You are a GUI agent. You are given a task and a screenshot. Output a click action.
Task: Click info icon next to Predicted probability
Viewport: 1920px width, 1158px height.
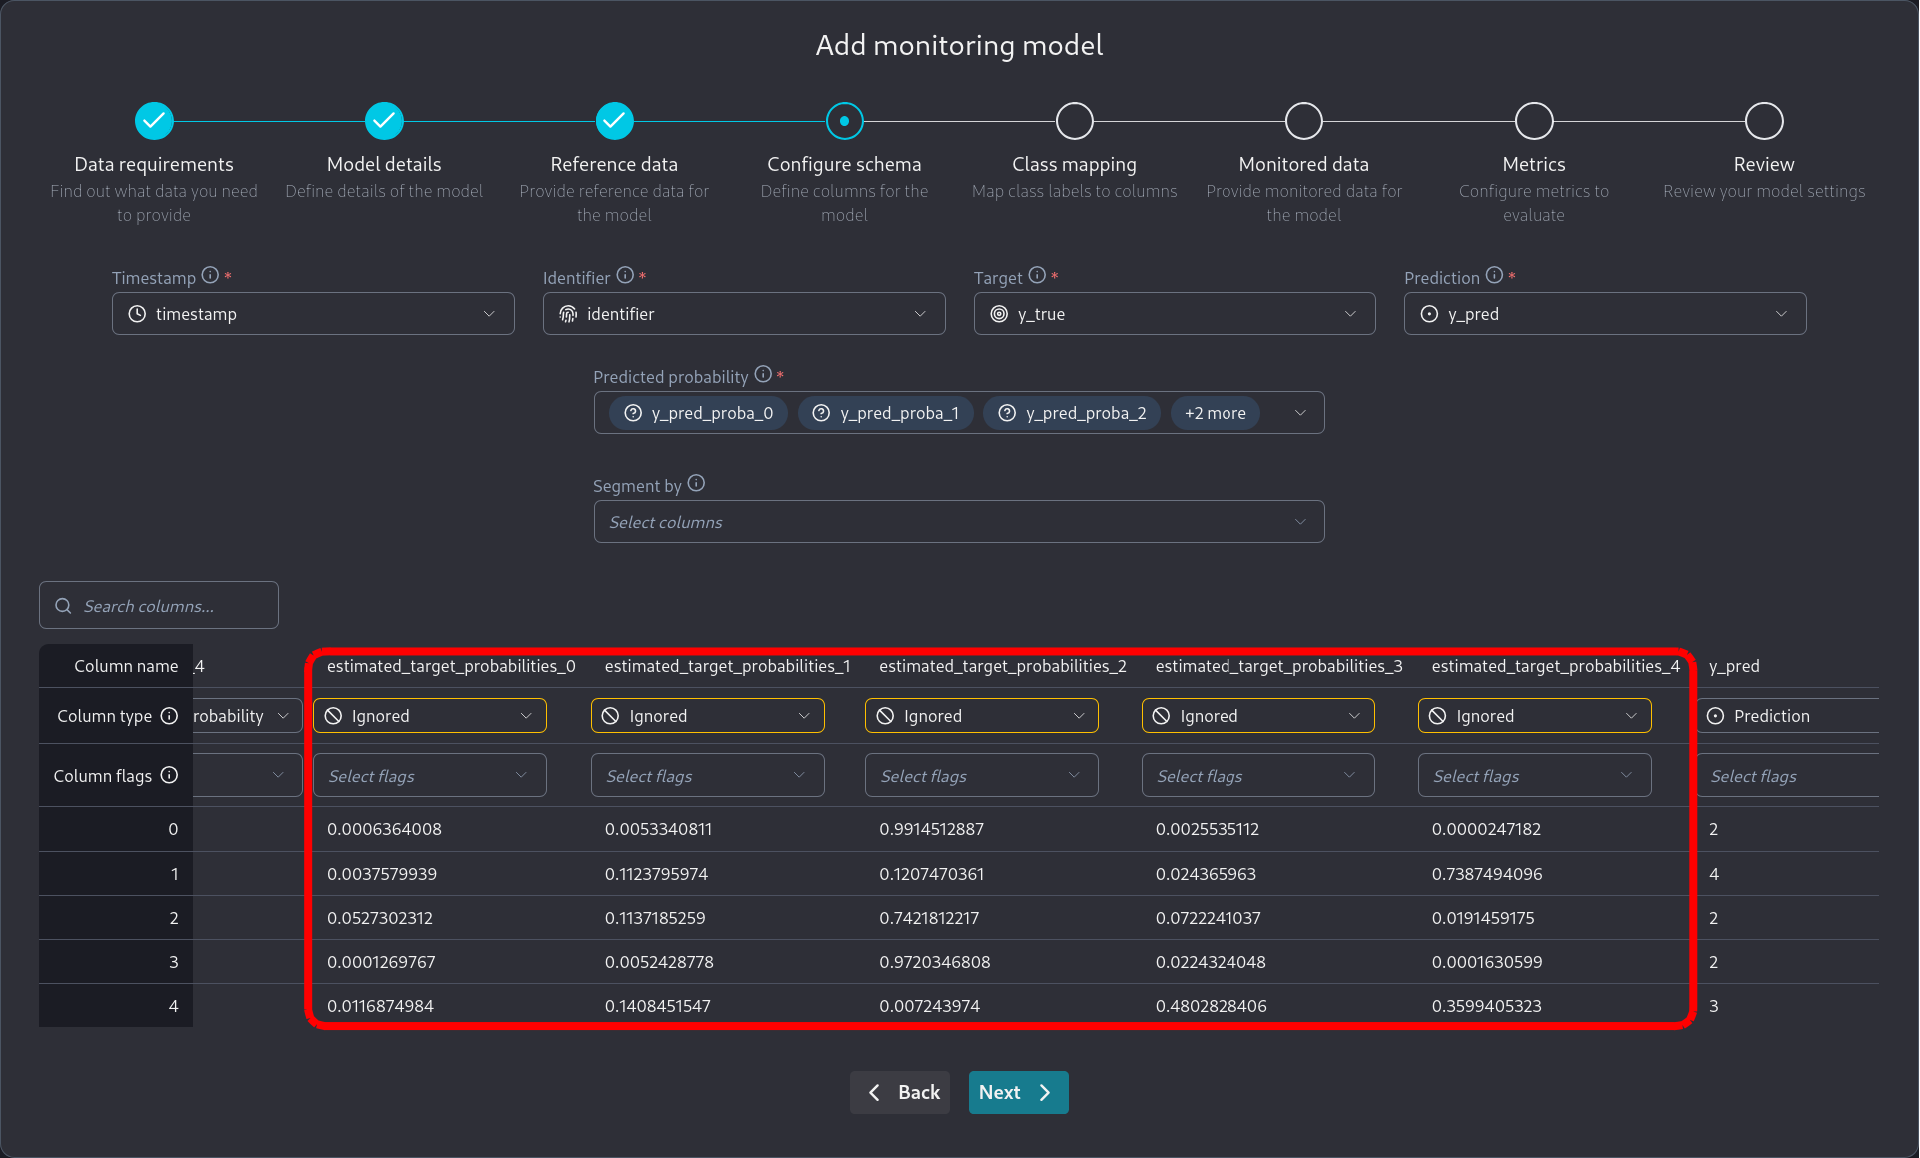pyautogui.click(x=763, y=374)
